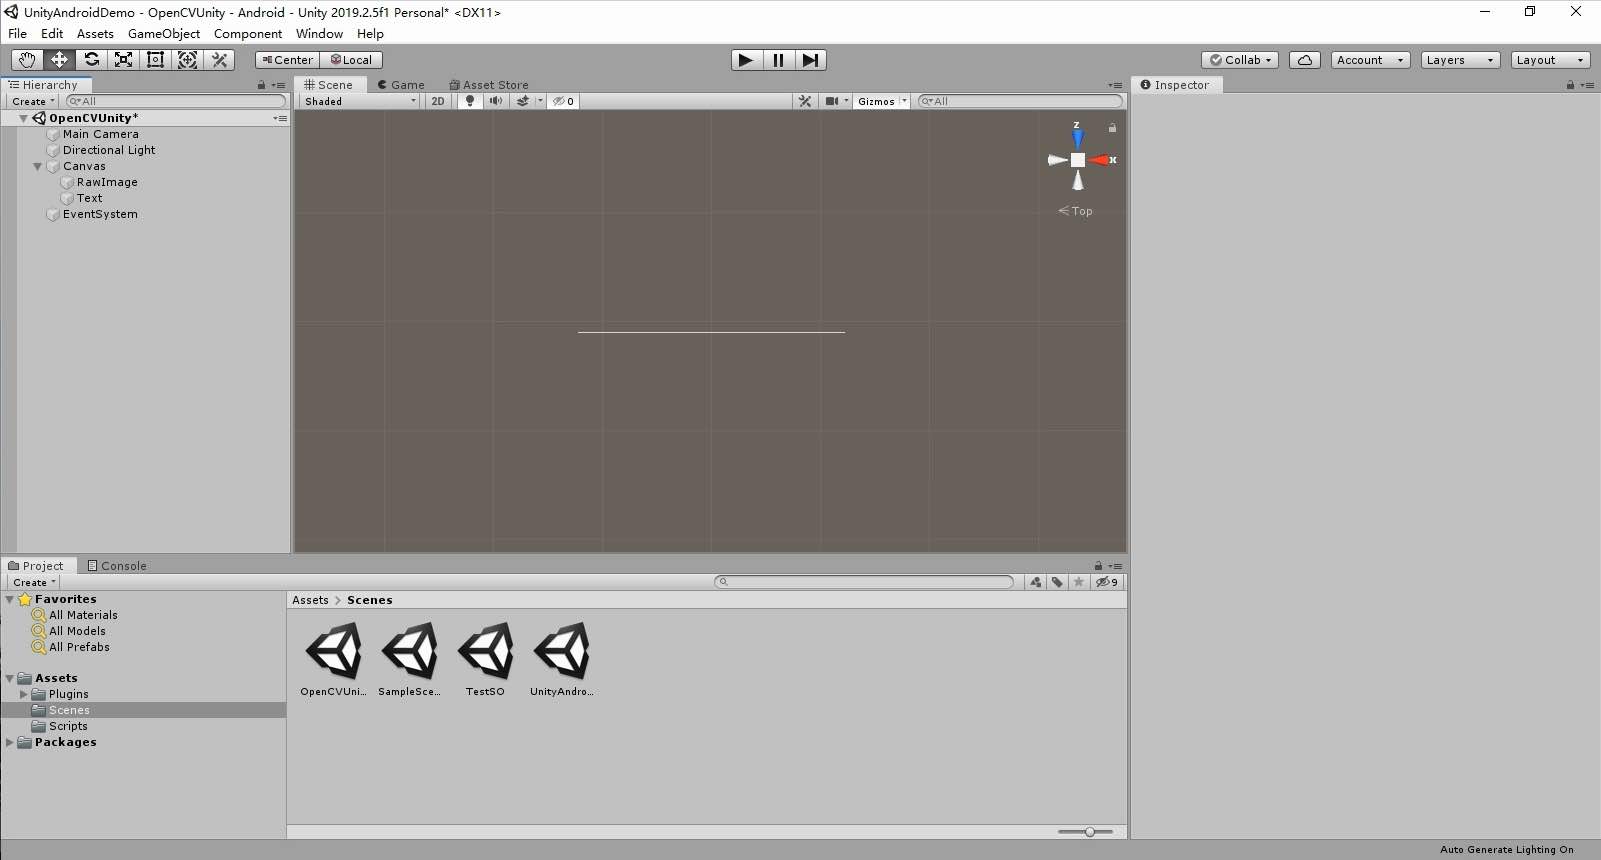Select the Hand tool in toolbar
This screenshot has width=1601, height=860.
point(27,60)
